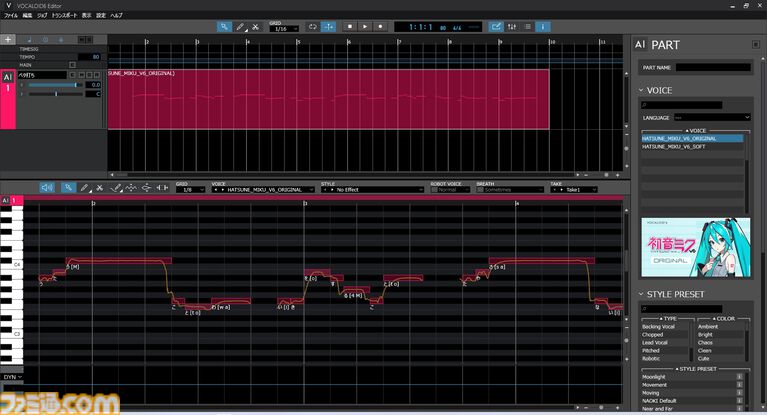Select the pencil tool in piano roll toolbar
This screenshot has height=415, width=767.
pyautogui.click(x=84, y=187)
